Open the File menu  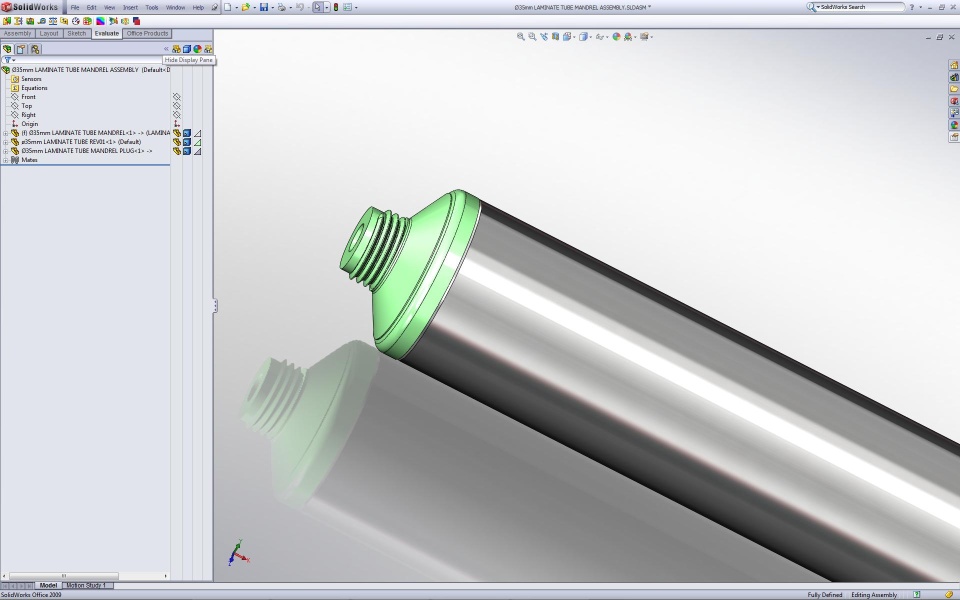click(x=75, y=7)
